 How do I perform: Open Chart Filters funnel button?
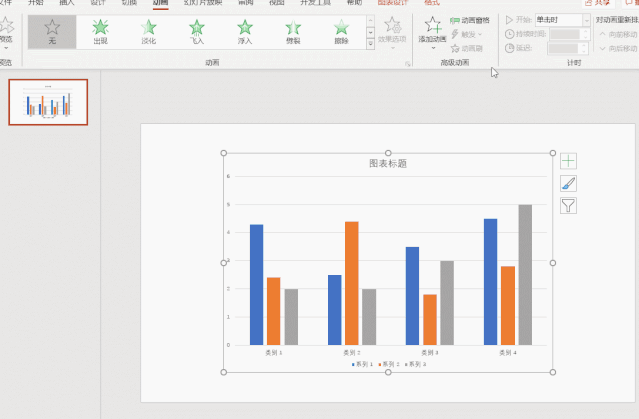click(568, 206)
